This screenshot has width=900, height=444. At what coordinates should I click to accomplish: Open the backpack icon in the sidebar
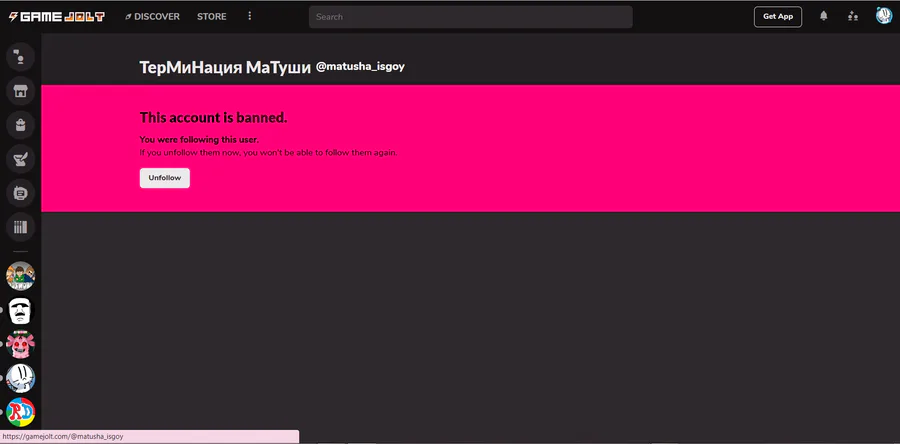[21, 125]
